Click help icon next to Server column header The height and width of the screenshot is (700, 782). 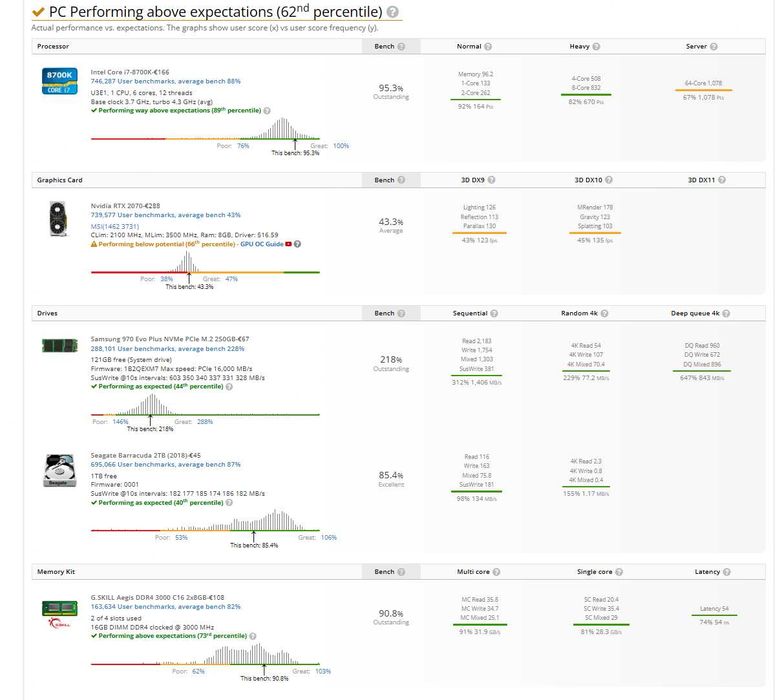[x=714, y=46]
